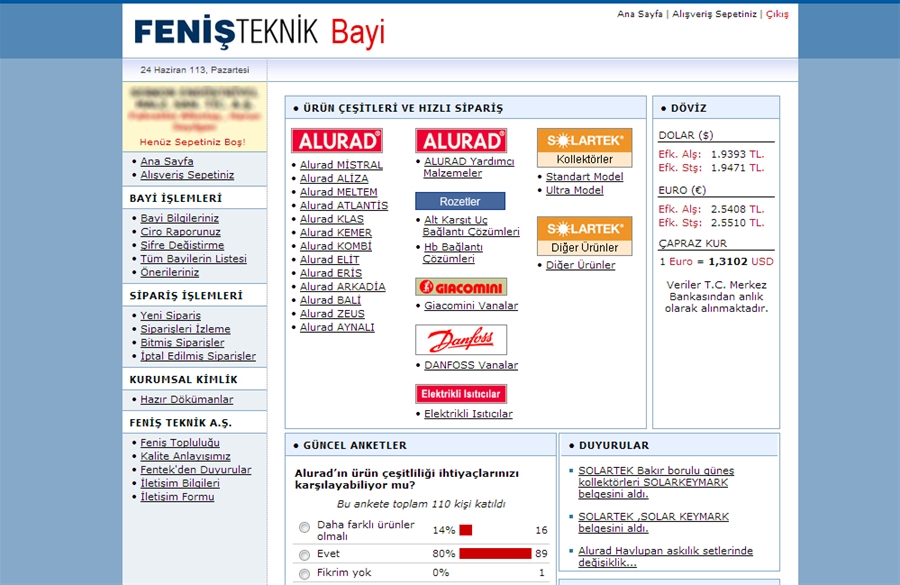This screenshot has height=585, width=900.
Task: Open Alurad ATLANTİS product link
Action: coord(344,206)
